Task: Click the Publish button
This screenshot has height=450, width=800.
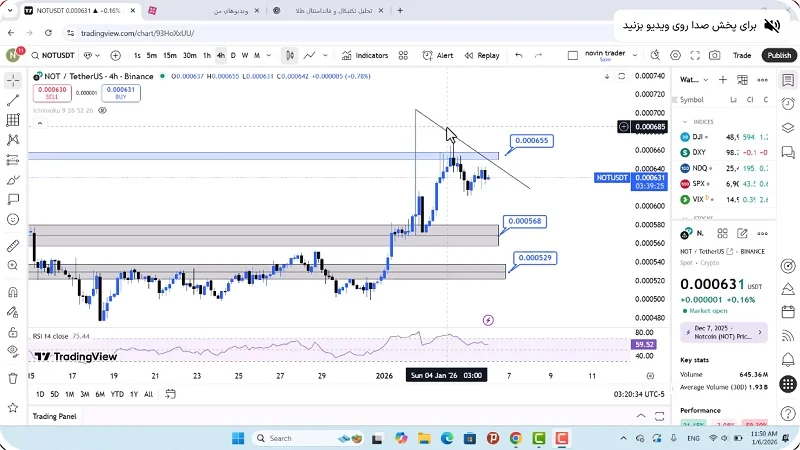Action: pos(779,56)
